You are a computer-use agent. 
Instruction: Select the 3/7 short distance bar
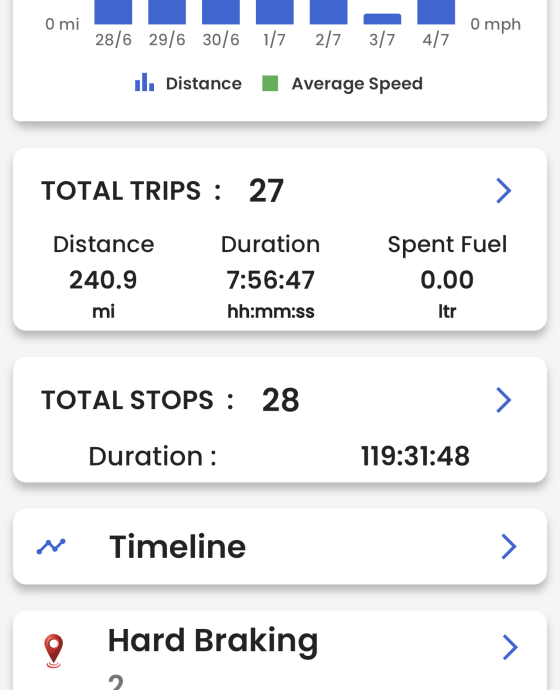(x=382, y=19)
